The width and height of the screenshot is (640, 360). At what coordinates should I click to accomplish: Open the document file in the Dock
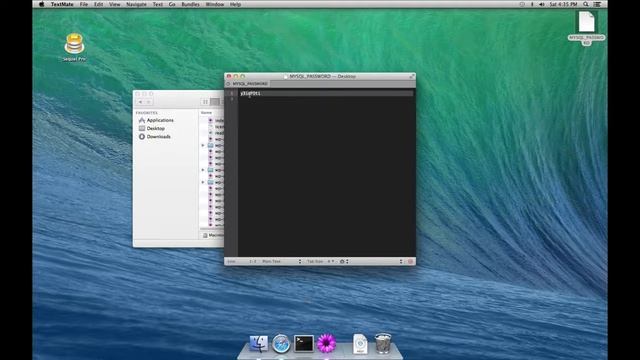click(360, 344)
